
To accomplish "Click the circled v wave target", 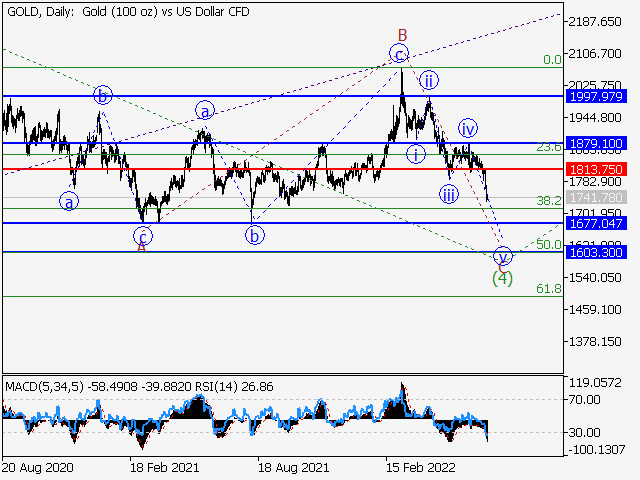I will point(503,256).
